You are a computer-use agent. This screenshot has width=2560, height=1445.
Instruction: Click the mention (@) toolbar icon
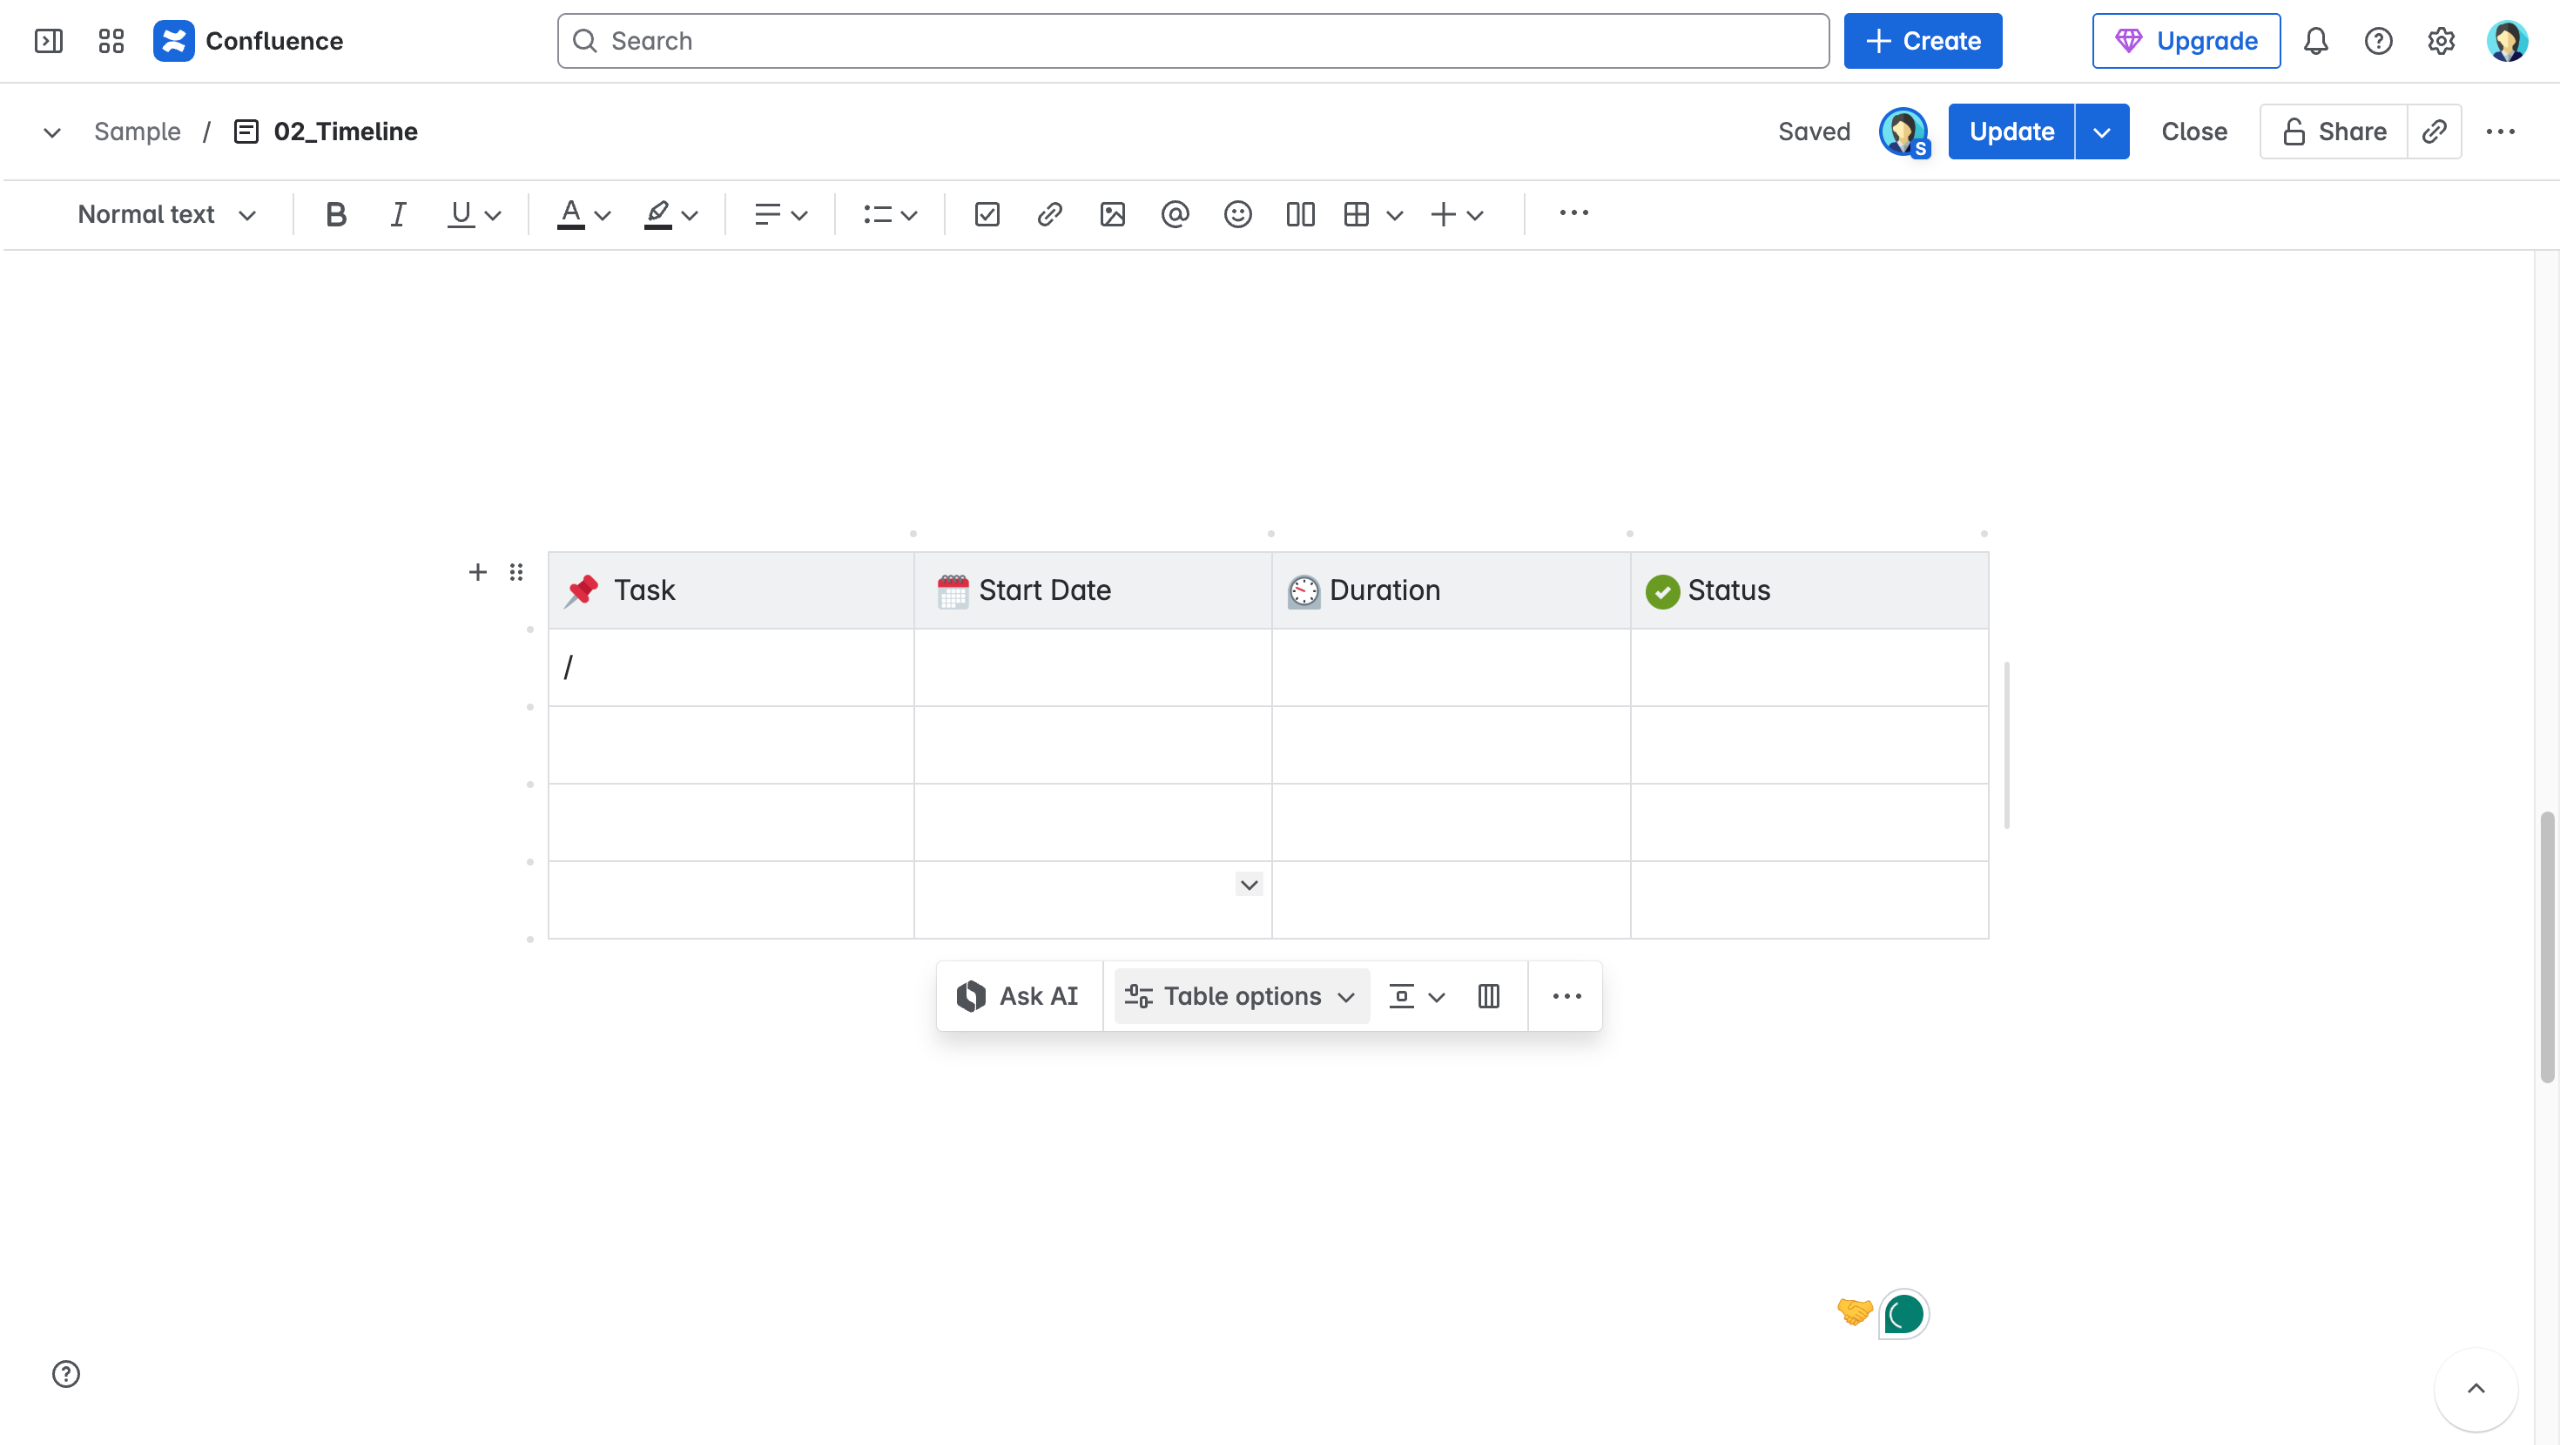[1175, 214]
